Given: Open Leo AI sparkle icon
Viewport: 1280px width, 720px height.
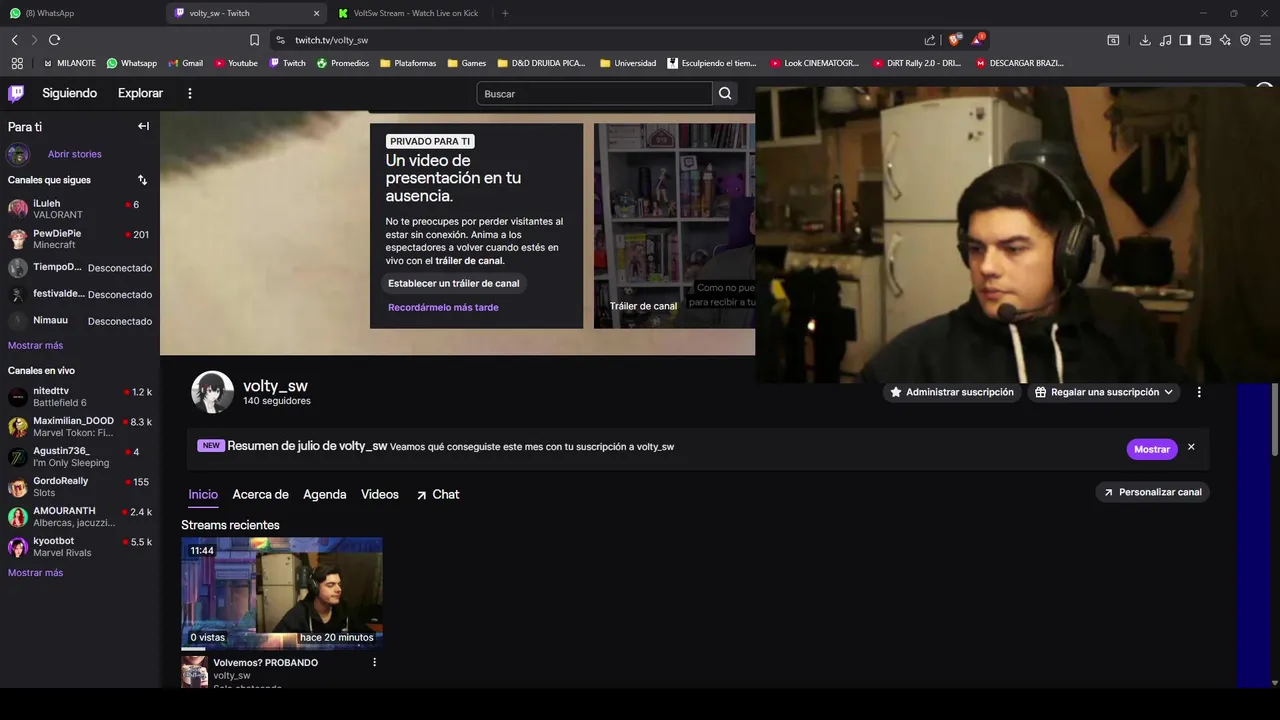Looking at the screenshot, I should pos(1225,40).
